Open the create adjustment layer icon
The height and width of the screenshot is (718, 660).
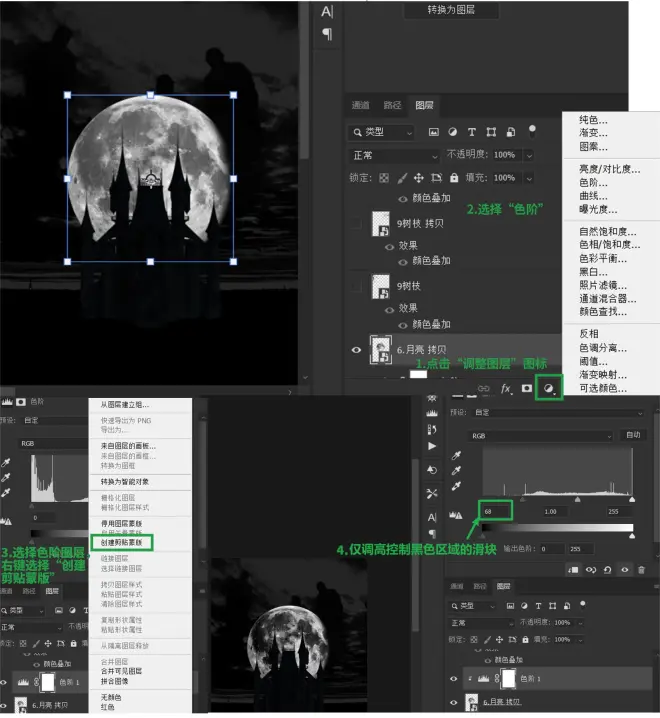click(549, 389)
